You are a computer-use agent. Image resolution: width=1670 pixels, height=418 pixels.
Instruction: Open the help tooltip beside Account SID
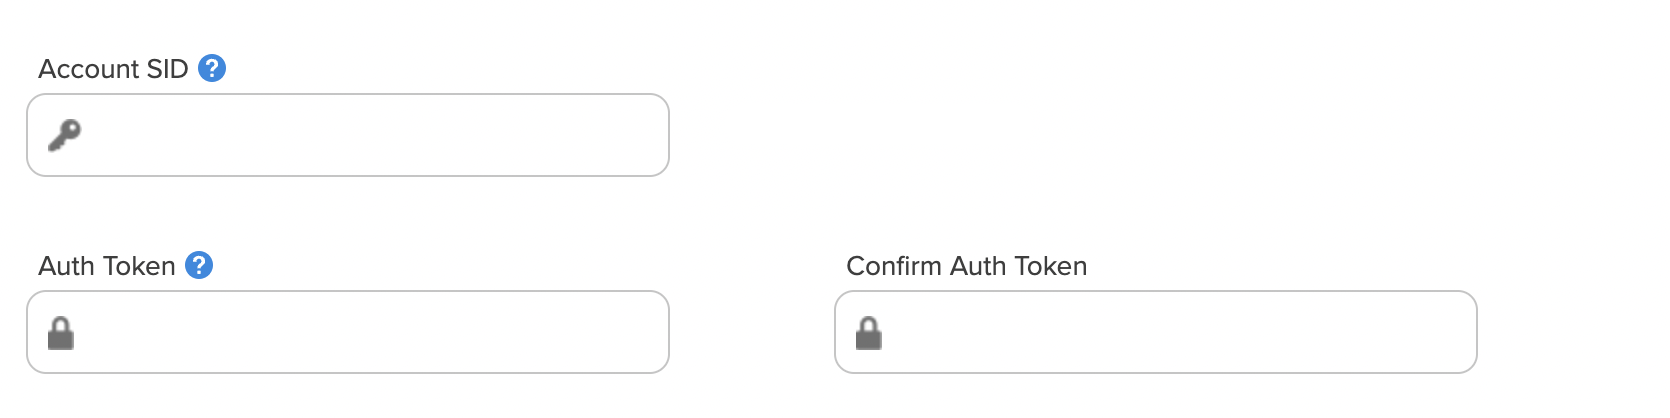(212, 68)
